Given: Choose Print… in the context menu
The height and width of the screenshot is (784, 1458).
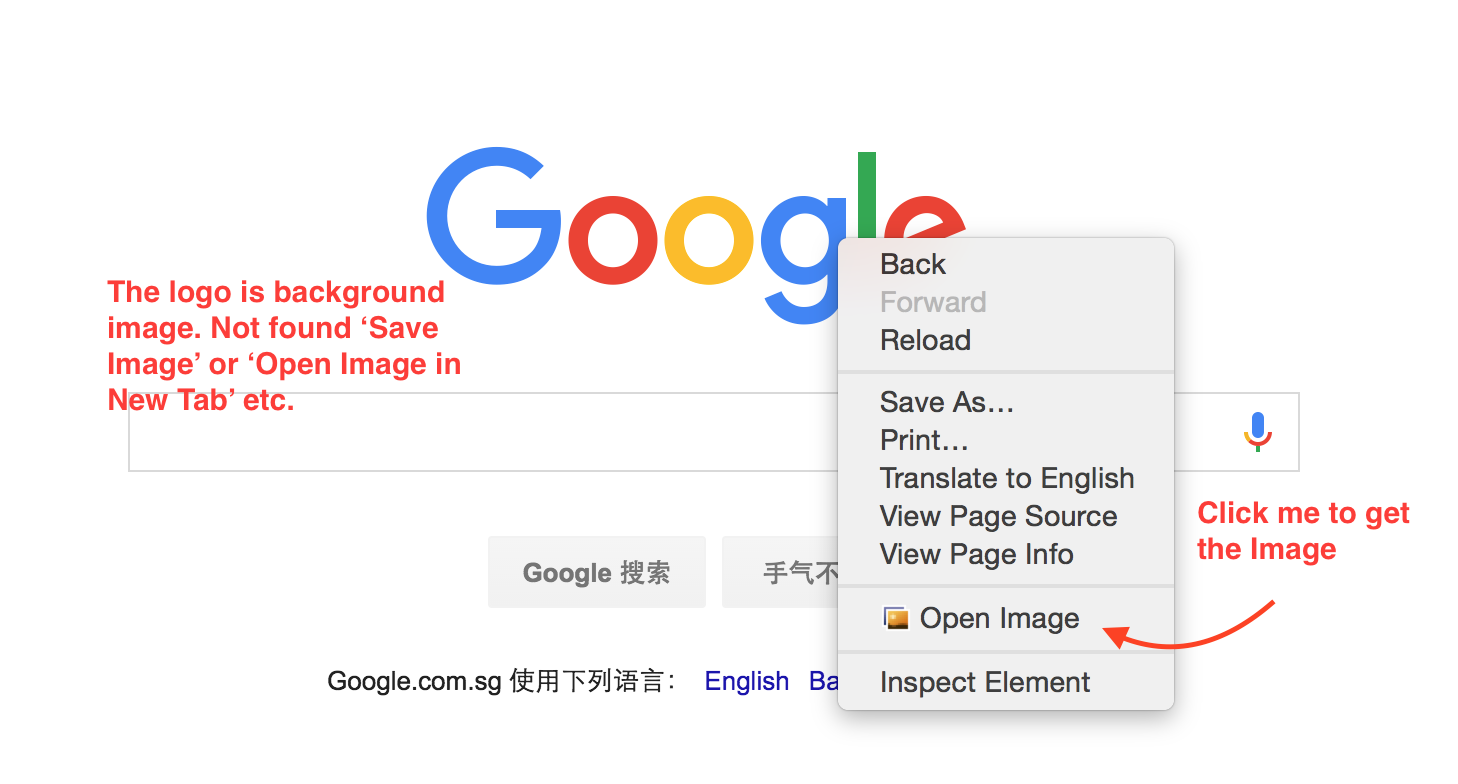Looking at the screenshot, I should click(x=1005, y=440).
